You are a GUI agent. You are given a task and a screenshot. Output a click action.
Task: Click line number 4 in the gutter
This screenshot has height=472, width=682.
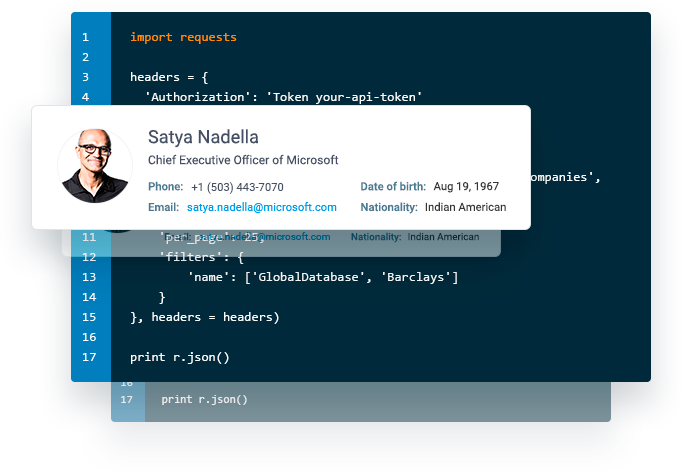(86, 97)
